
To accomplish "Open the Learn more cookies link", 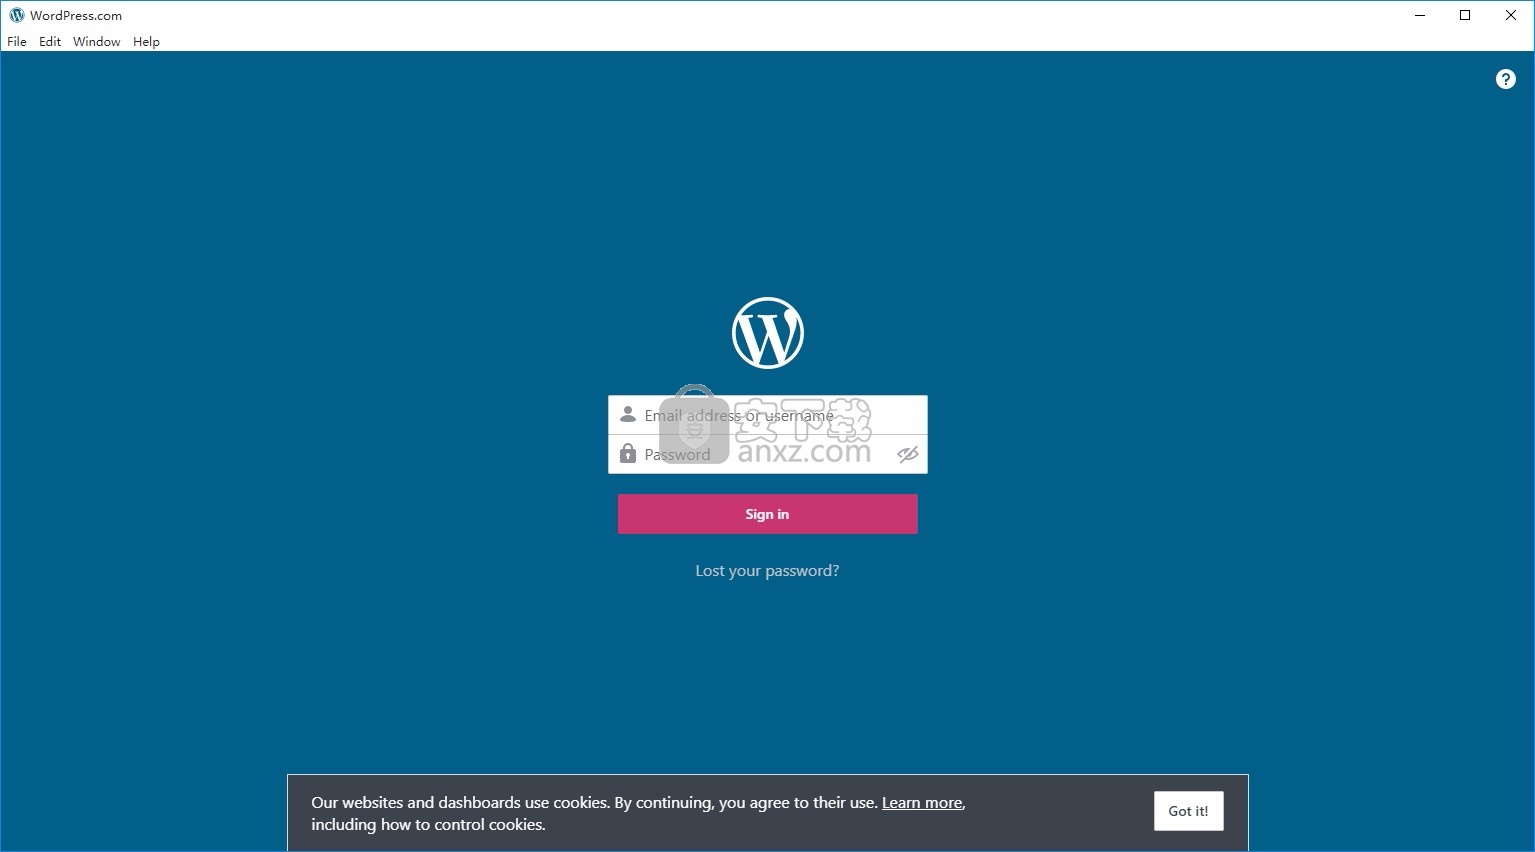I will 922,802.
